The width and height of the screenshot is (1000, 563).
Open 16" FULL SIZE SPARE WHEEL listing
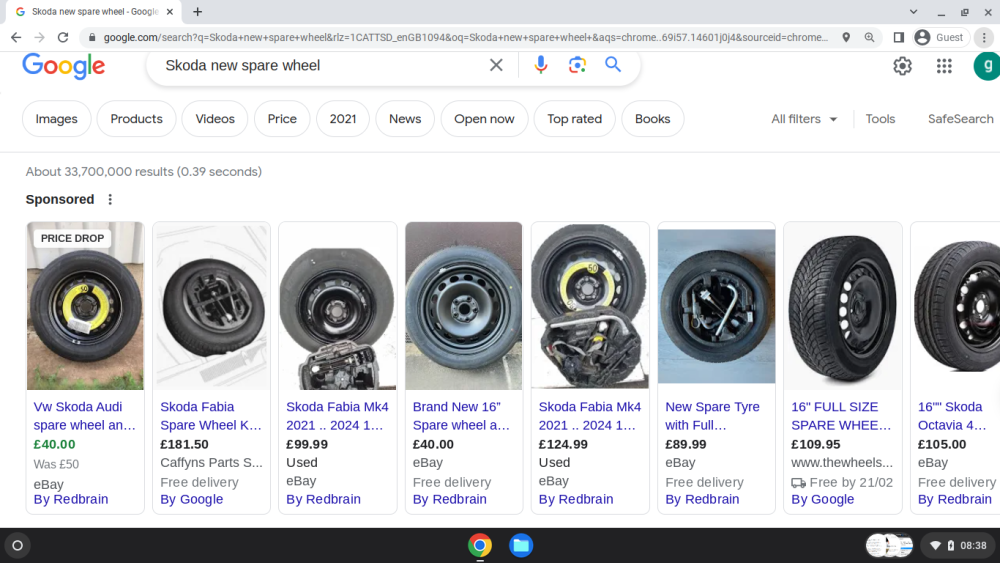(841, 416)
